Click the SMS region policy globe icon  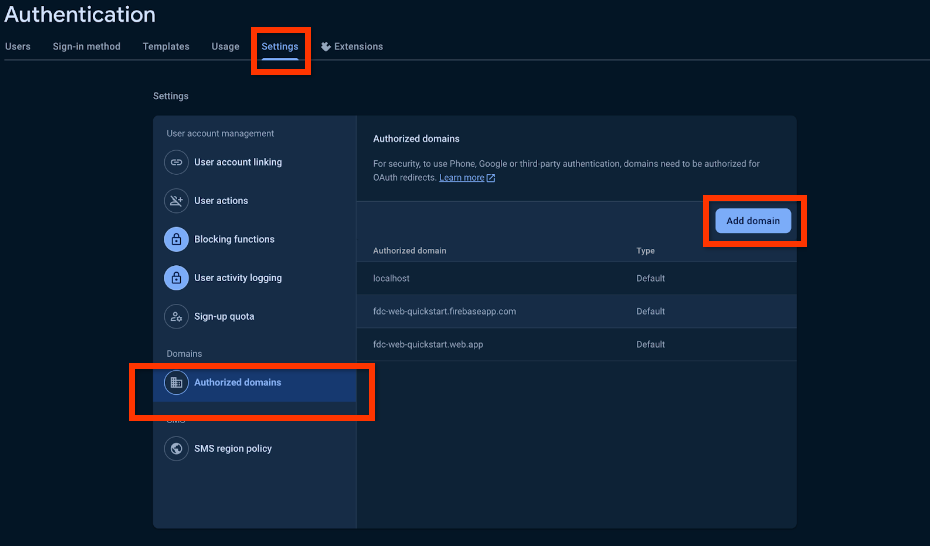(x=176, y=449)
